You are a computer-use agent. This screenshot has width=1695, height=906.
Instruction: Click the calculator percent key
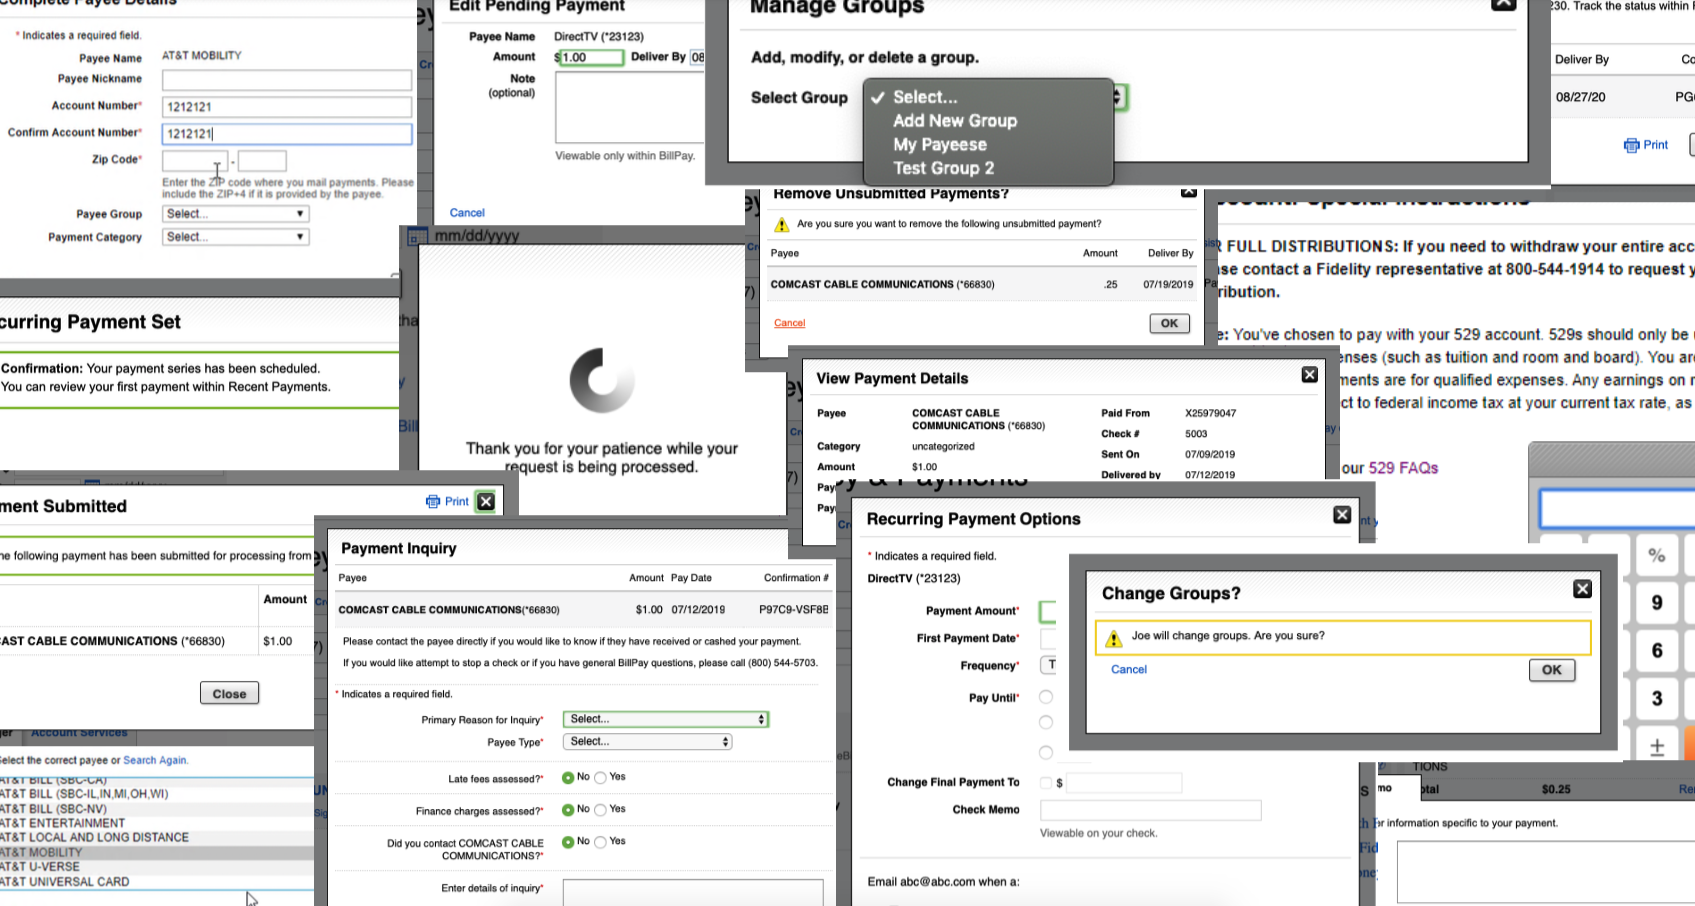(1656, 556)
